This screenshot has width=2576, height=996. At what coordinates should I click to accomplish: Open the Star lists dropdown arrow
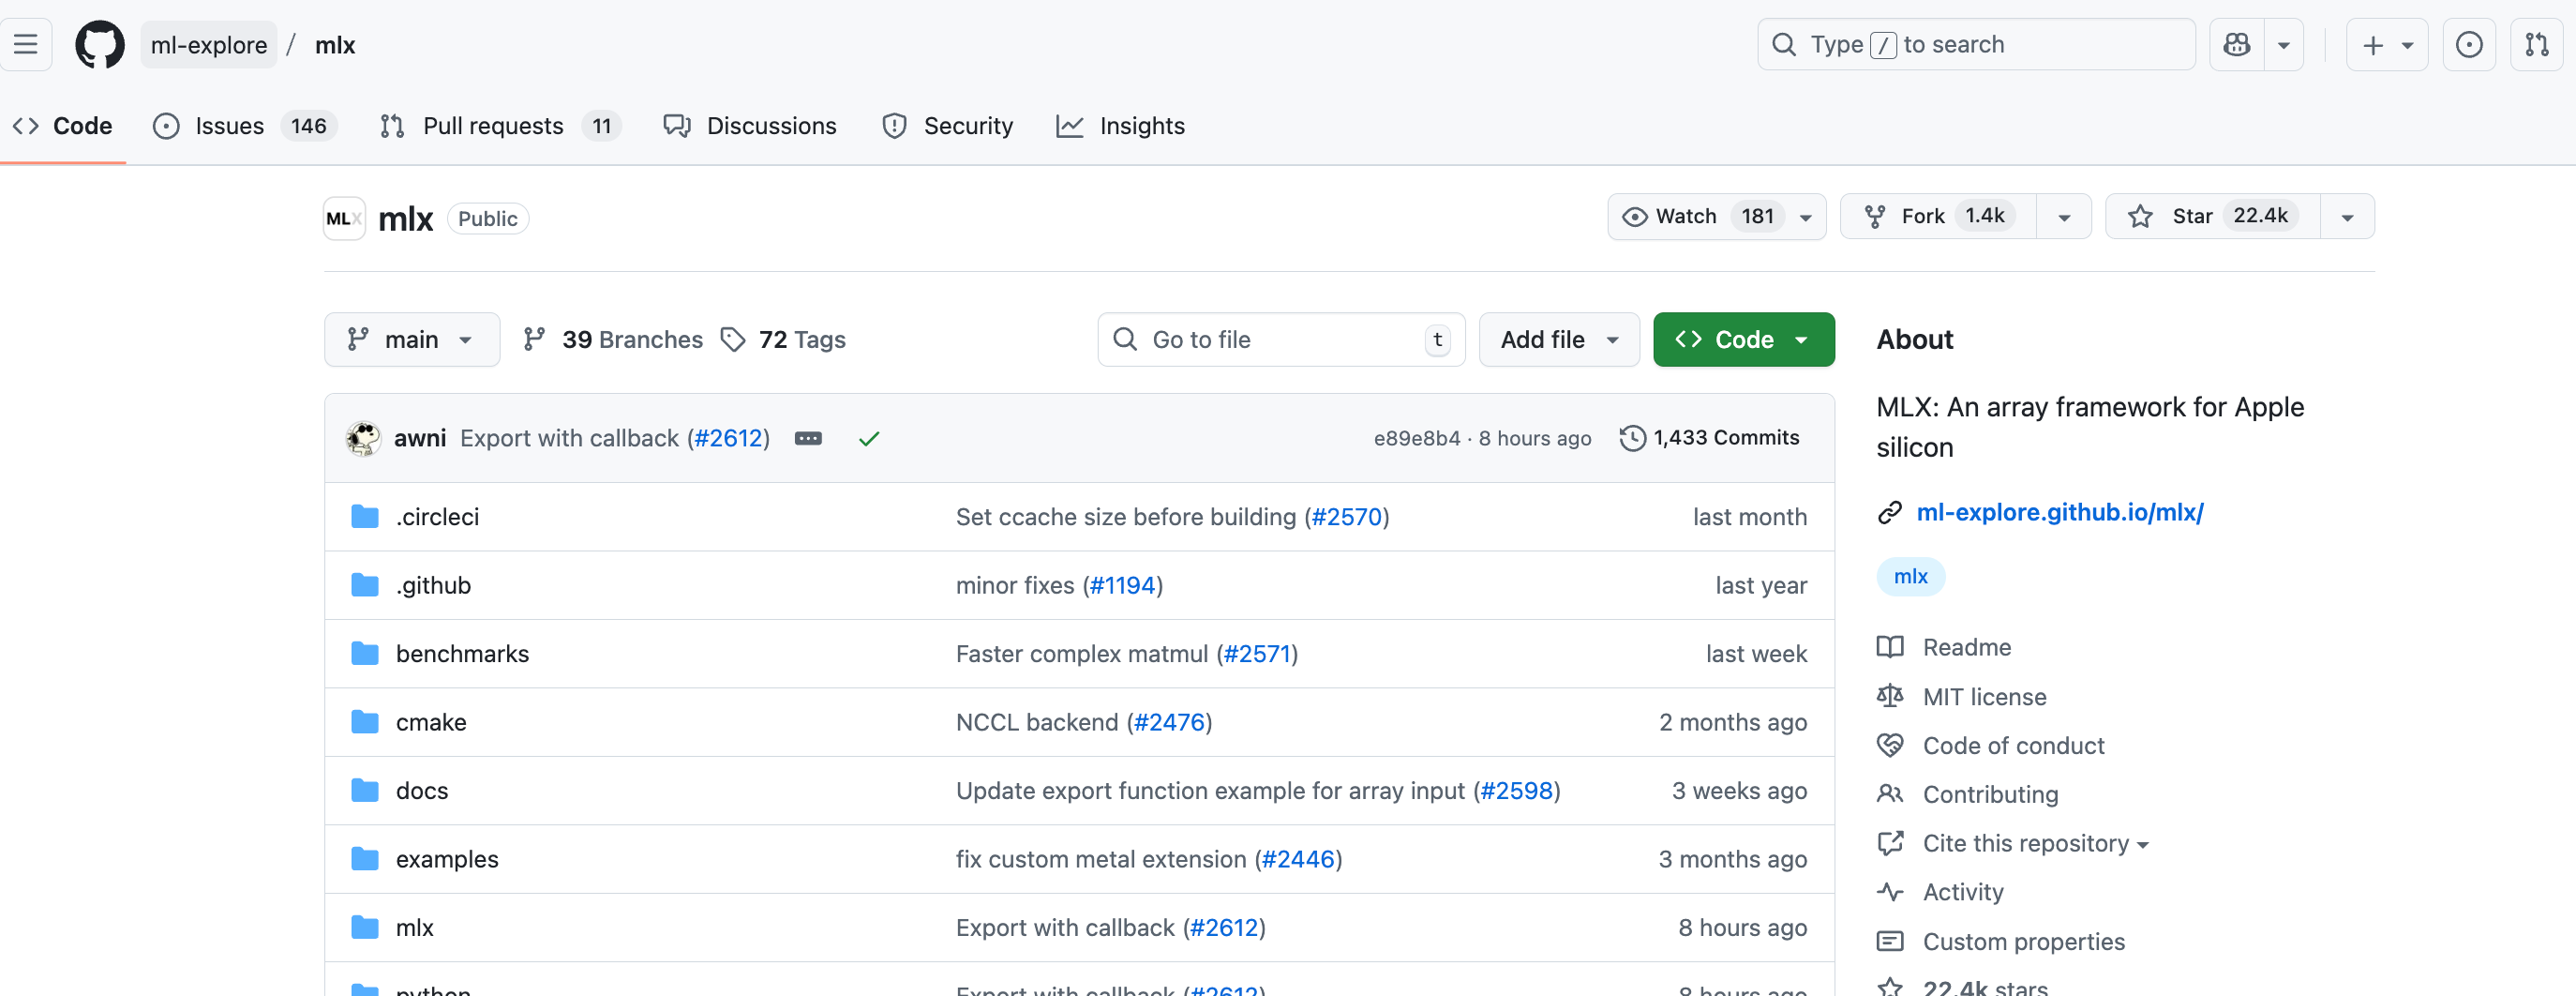pyautogui.click(x=2347, y=217)
